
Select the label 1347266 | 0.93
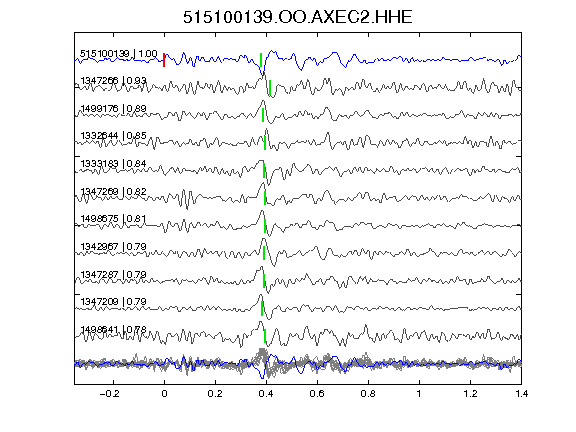click(114, 80)
